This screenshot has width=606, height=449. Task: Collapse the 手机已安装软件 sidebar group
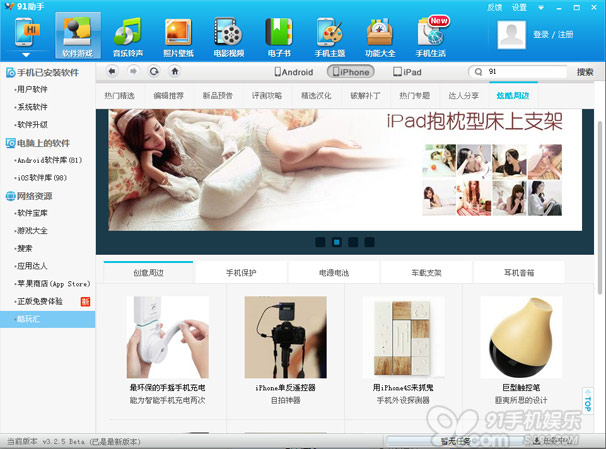[x=9, y=73]
